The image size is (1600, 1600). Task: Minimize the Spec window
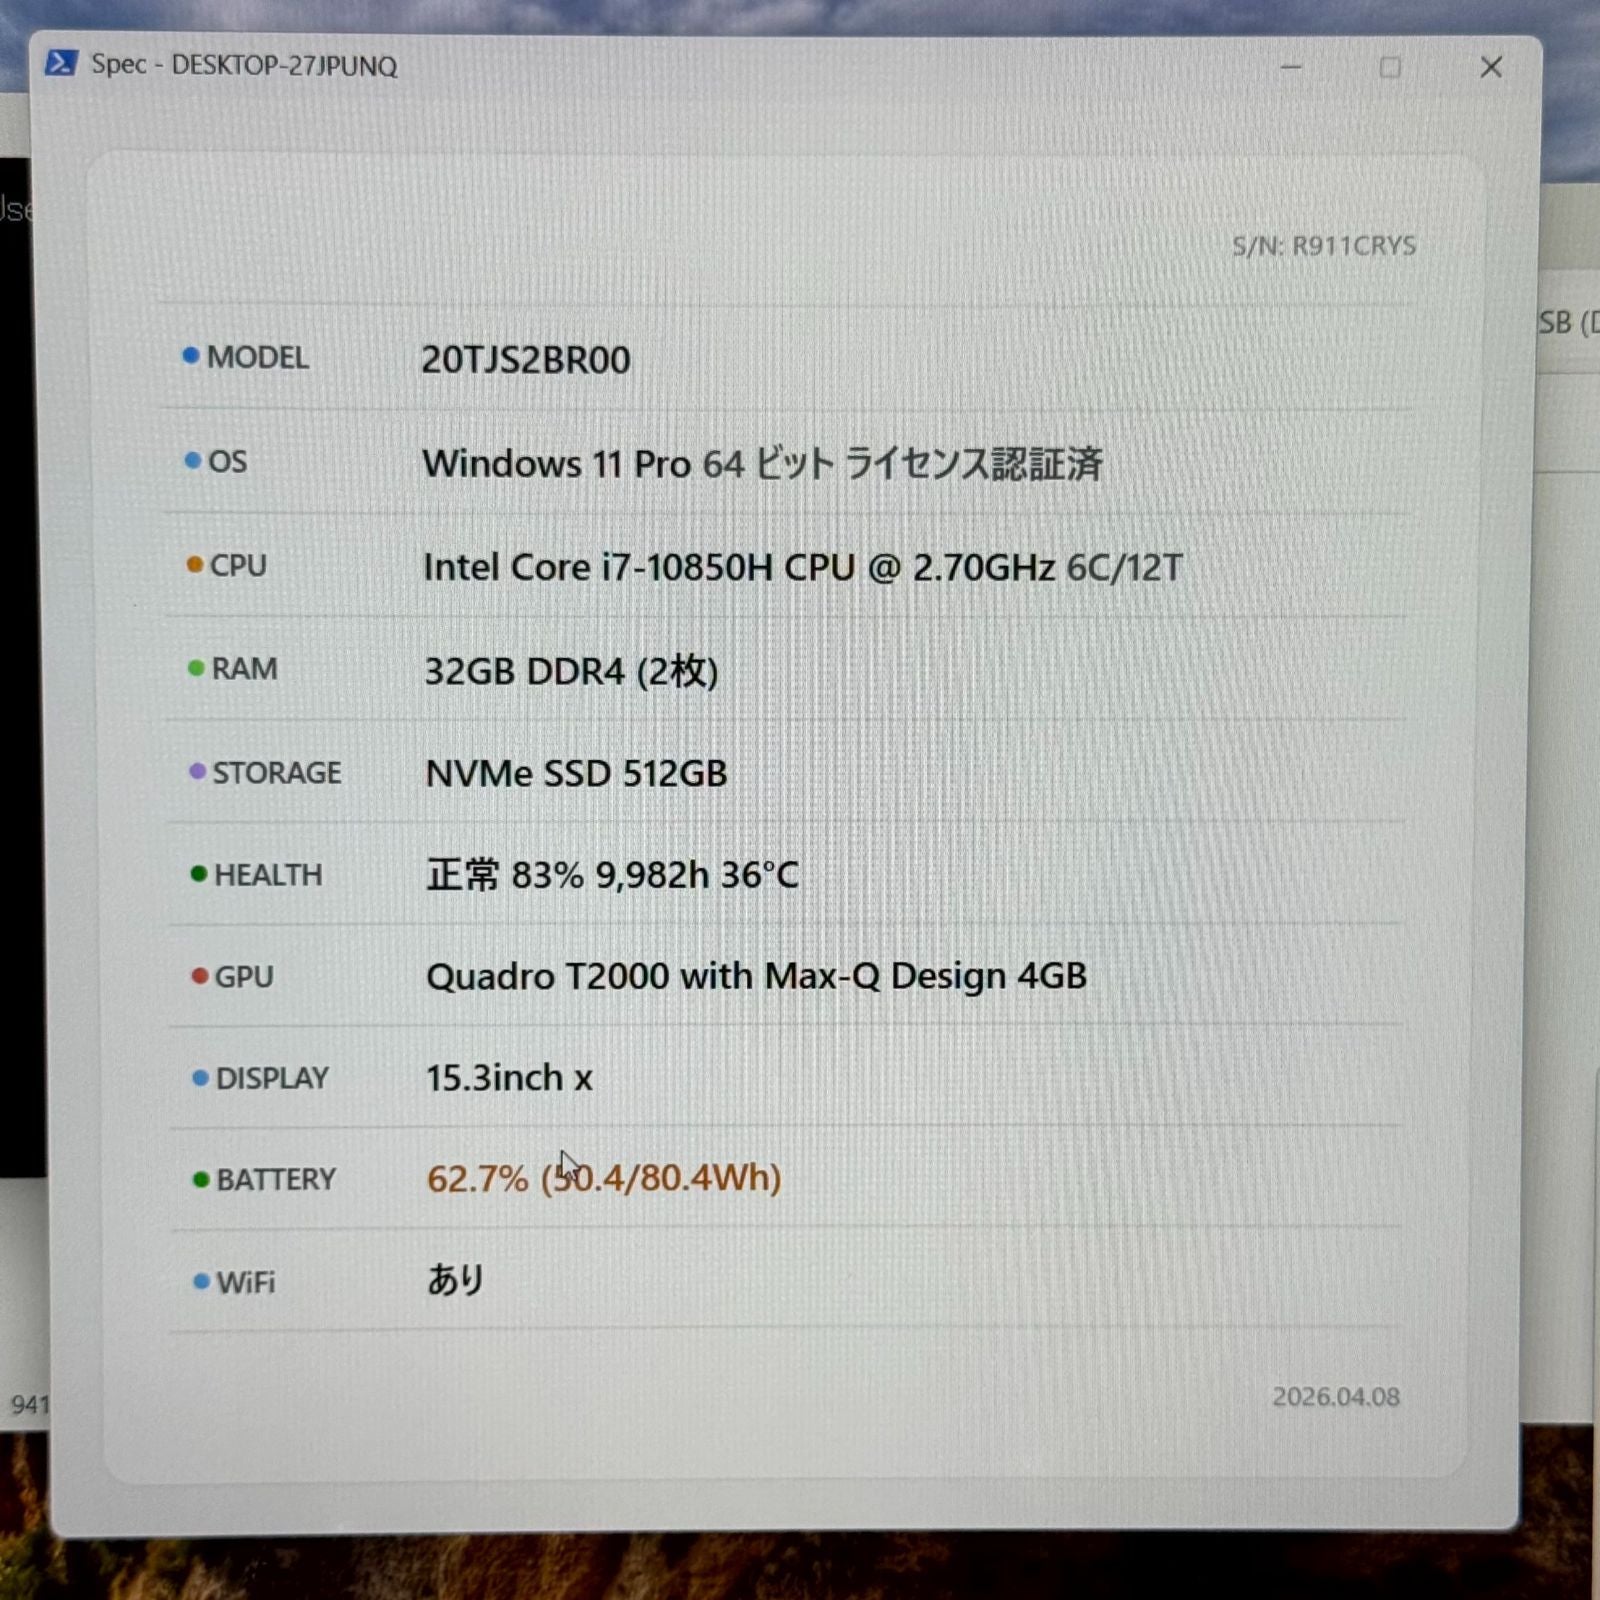[1291, 67]
